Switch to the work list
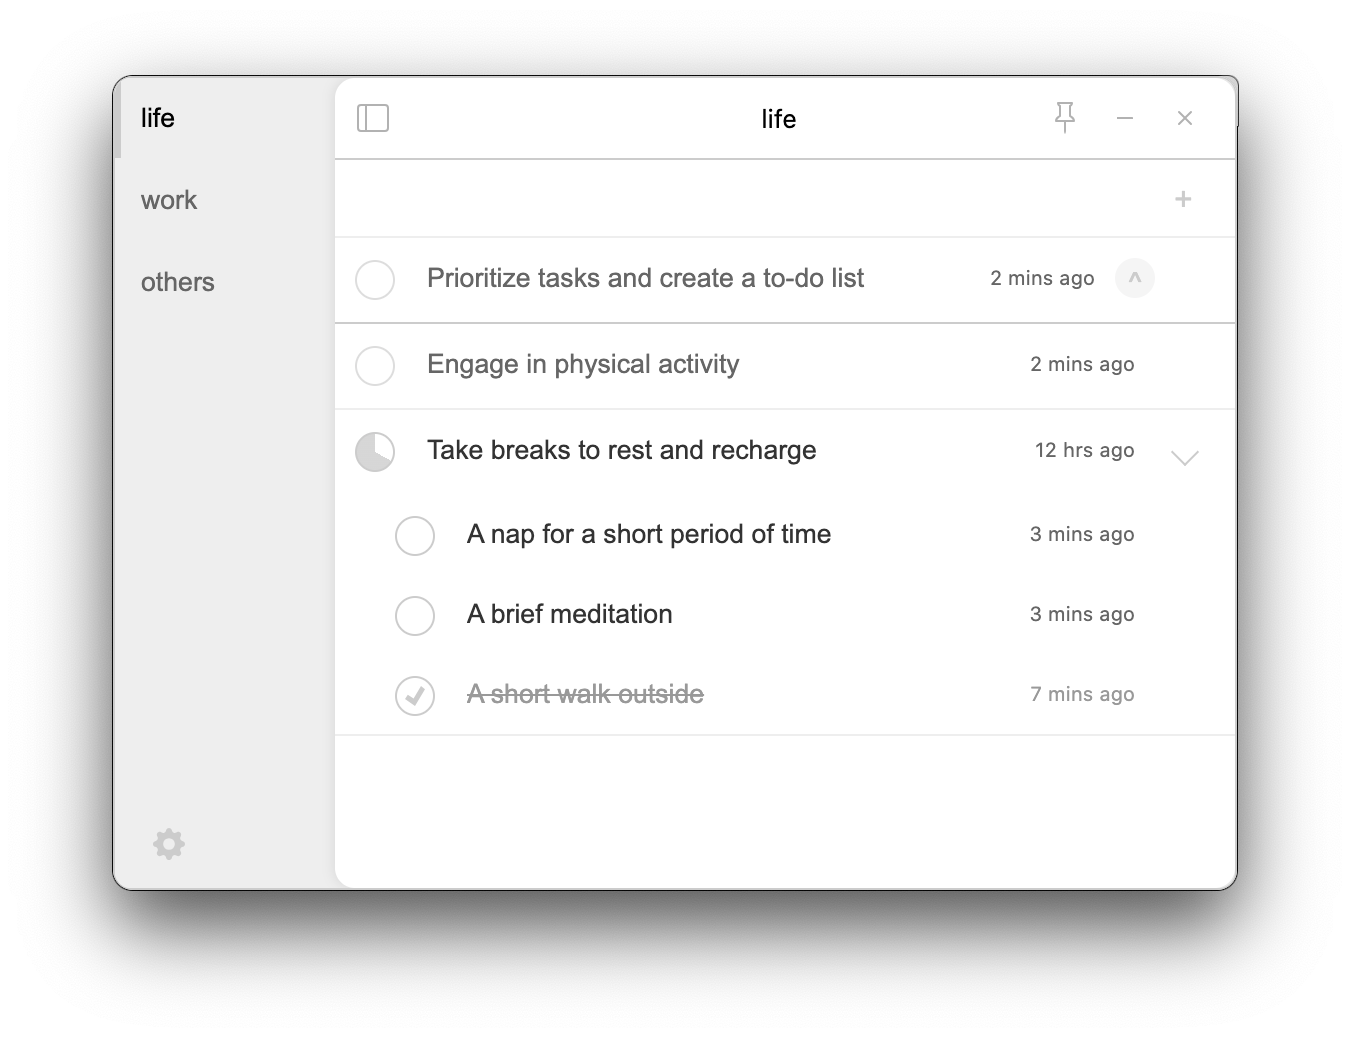Screen dimensions: 1350x1040 169,200
